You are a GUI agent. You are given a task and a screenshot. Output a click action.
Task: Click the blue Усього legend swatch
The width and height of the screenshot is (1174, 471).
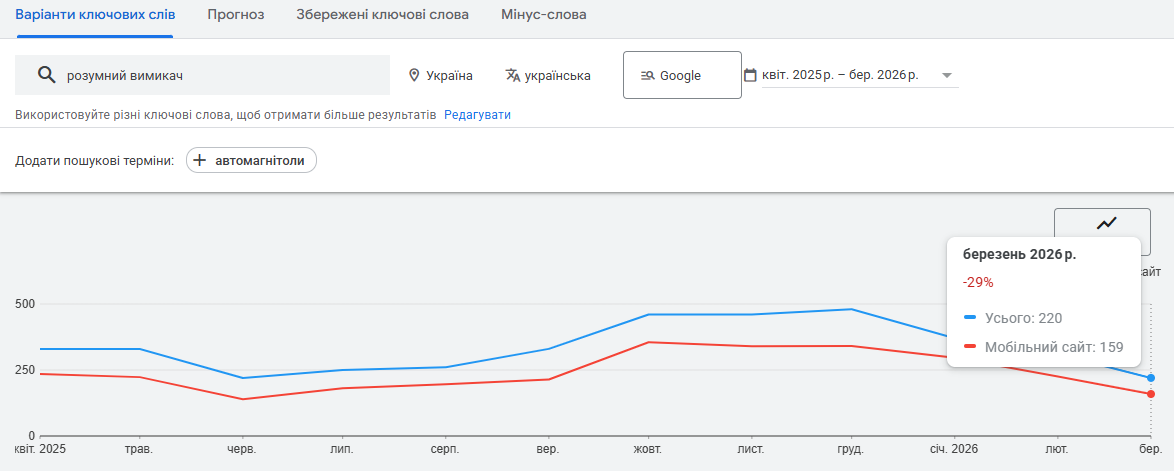(970, 318)
